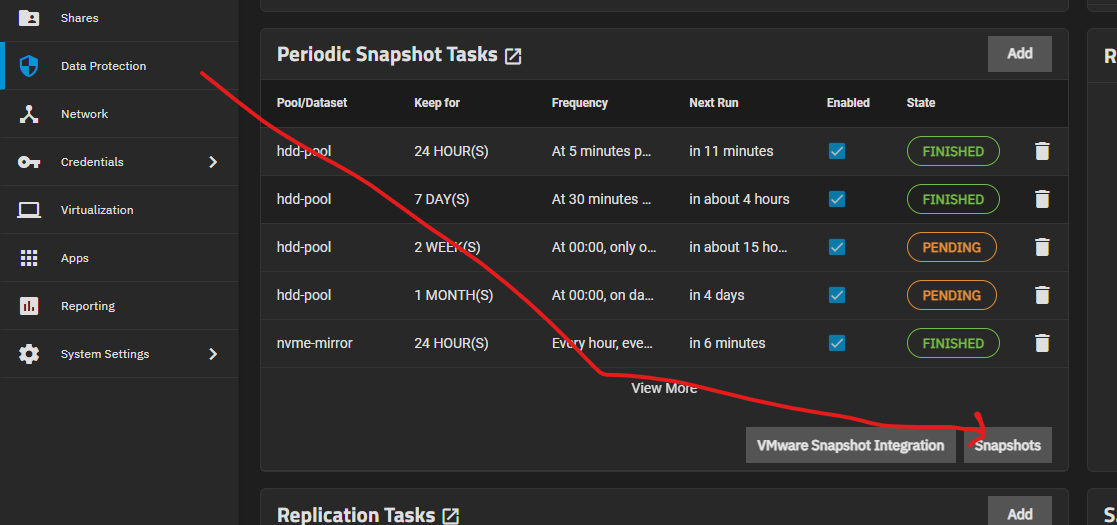Delete the hdd-pool 24 HOUR(S) snapshot task
The height and width of the screenshot is (525, 1117).
(1042, 151)
